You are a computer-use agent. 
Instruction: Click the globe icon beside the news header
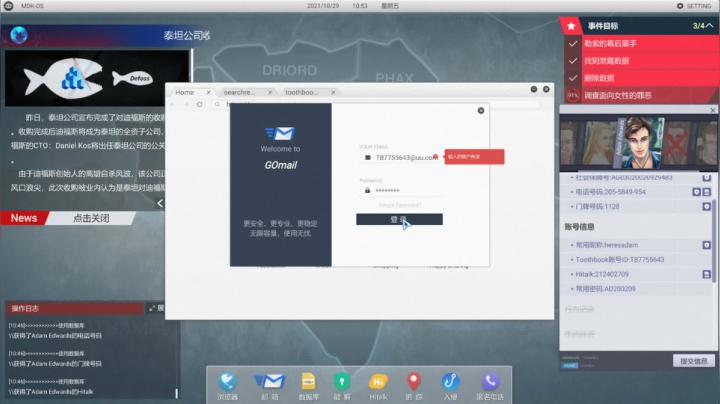[19, 35]
